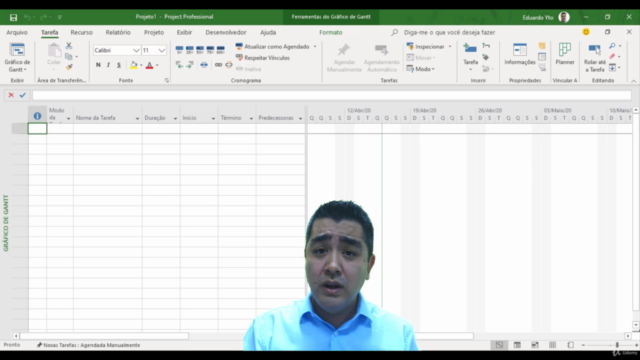Click Agendar Manualmente
The width and height of the screenshot is (640, 360).
click(x=344, y=58)
